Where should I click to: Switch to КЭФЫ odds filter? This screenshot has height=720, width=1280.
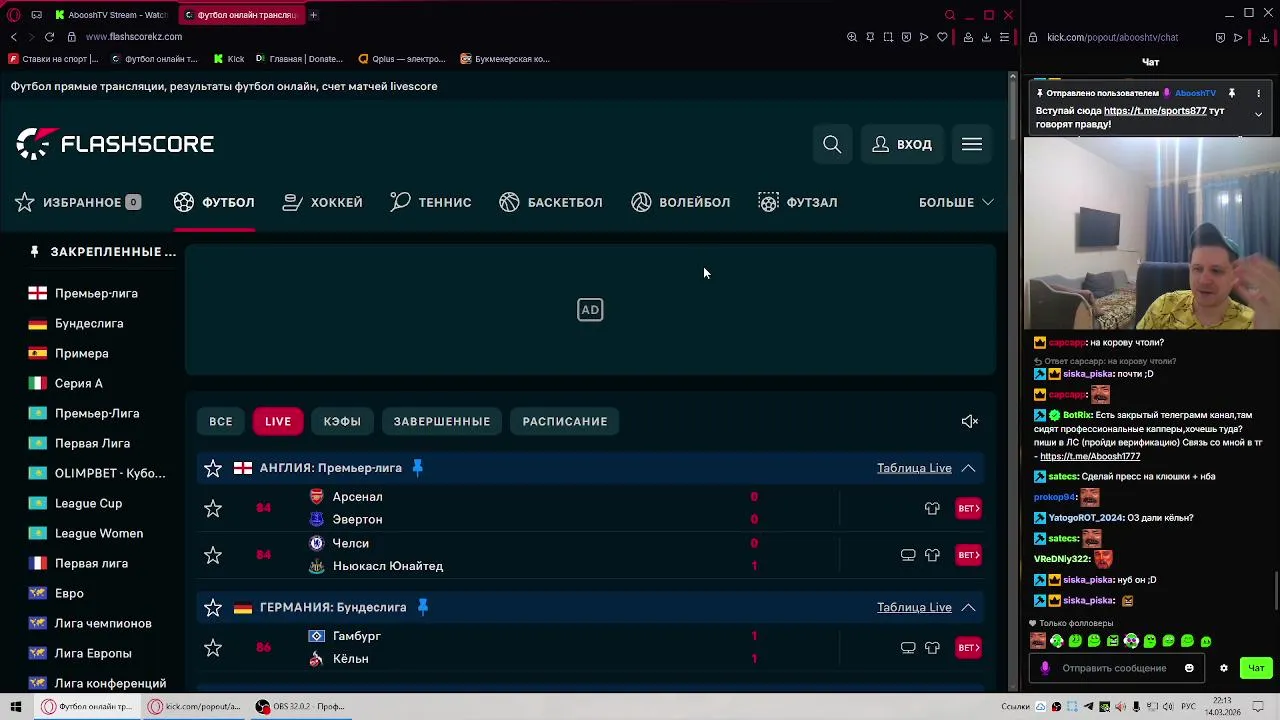point(342,421)
